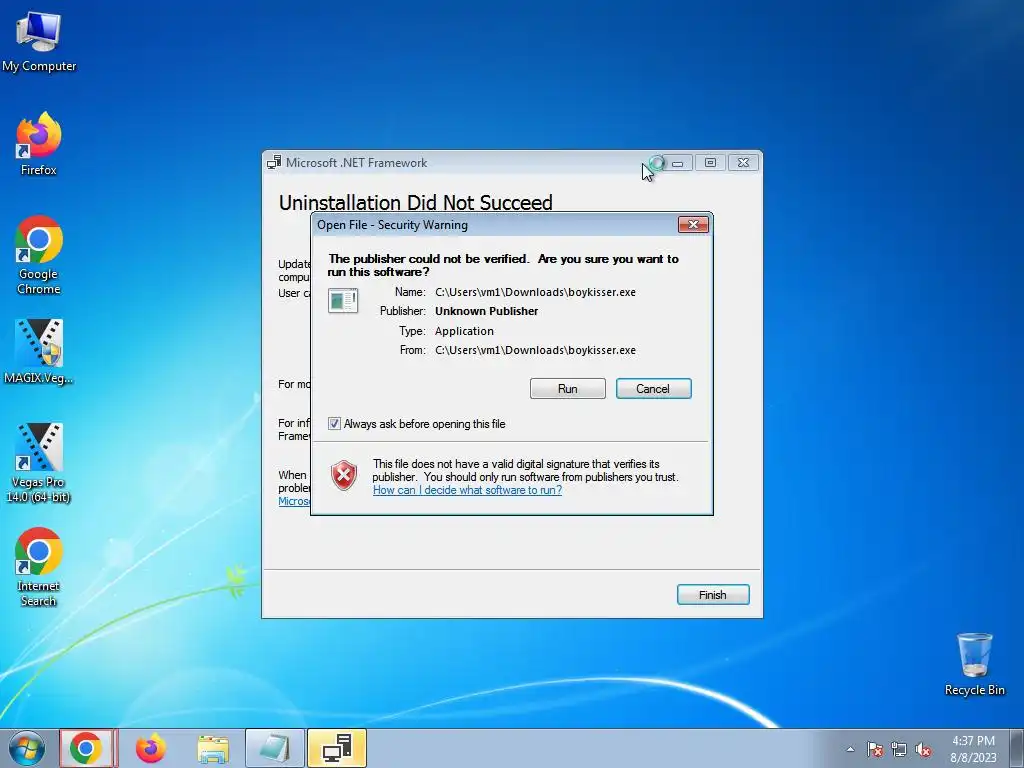
Task: Open Windows Explorer from the taskbar
Action: [x=213, y=748]
